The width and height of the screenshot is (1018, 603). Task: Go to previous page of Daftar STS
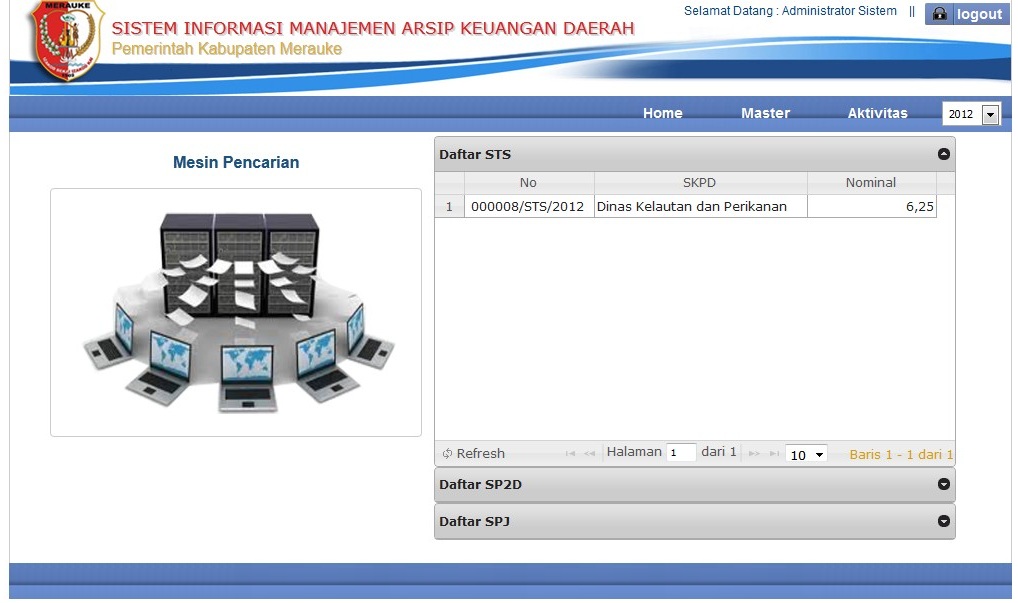(590, 454)
